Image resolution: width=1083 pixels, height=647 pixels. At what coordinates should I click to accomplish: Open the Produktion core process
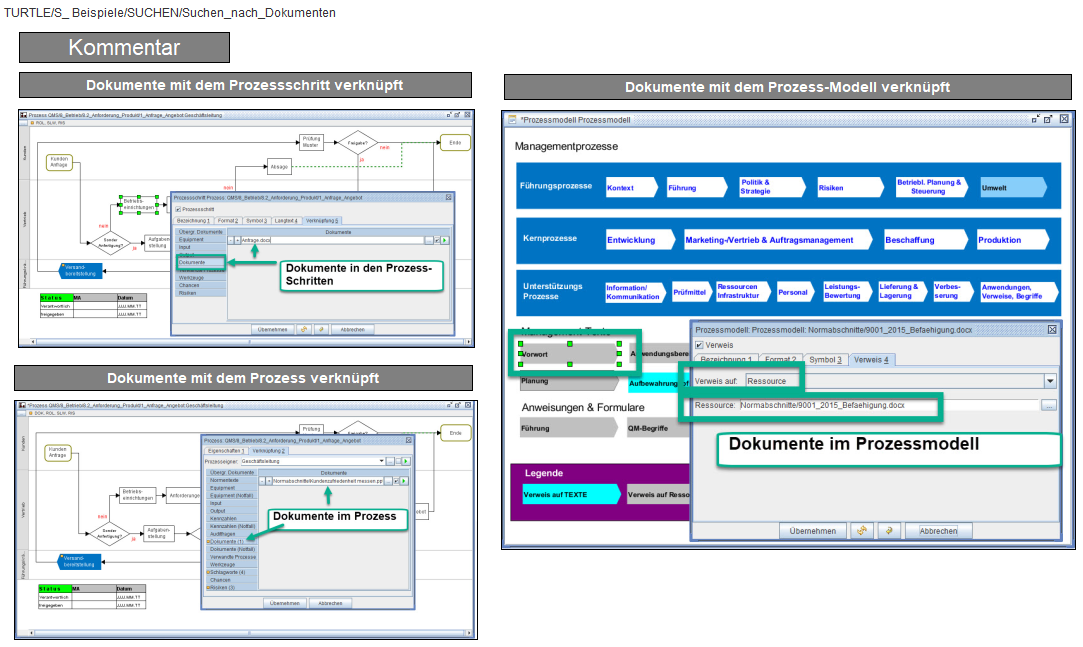pyautogui.click(x=1013, y=240)
